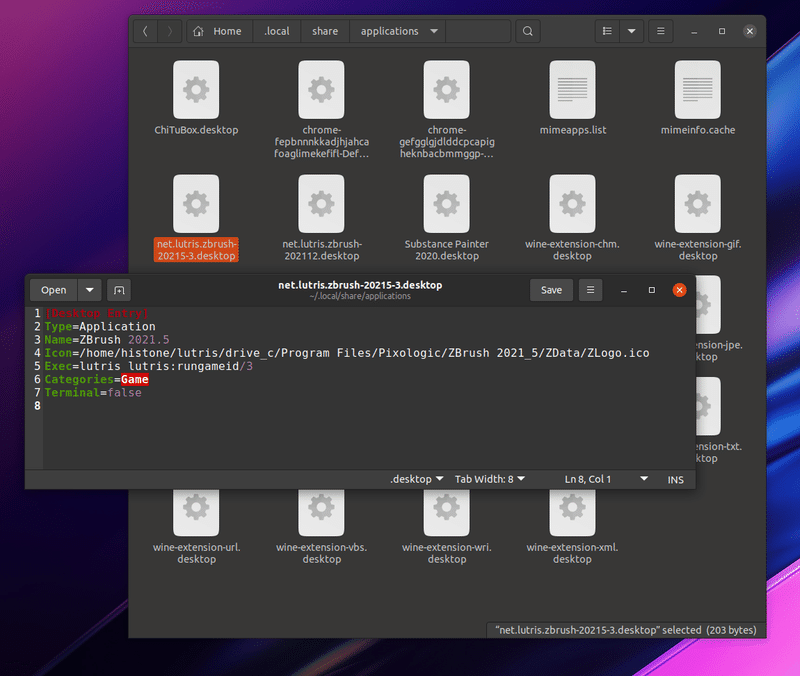
Task: Navigate to share in path bar
Action: (x=325, y=31)
